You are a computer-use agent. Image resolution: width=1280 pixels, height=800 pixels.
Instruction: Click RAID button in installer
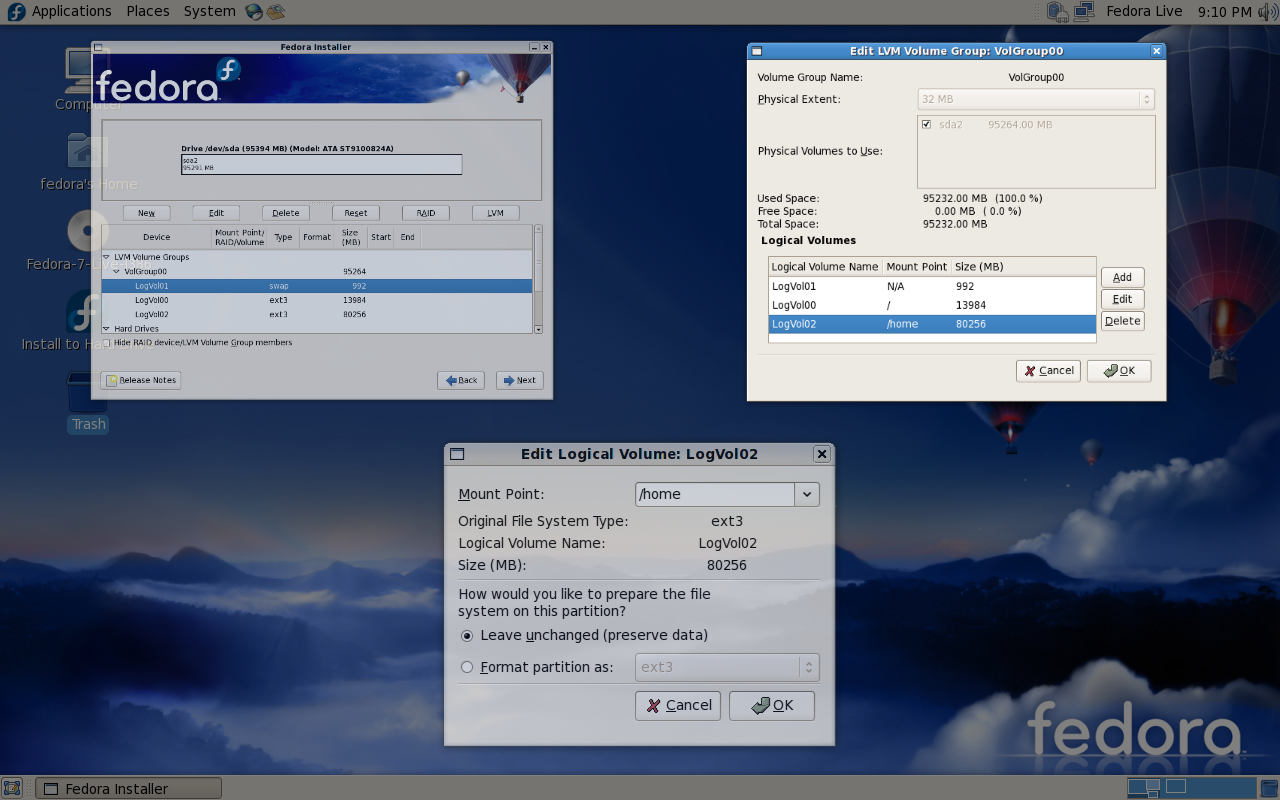click(426, 213)
